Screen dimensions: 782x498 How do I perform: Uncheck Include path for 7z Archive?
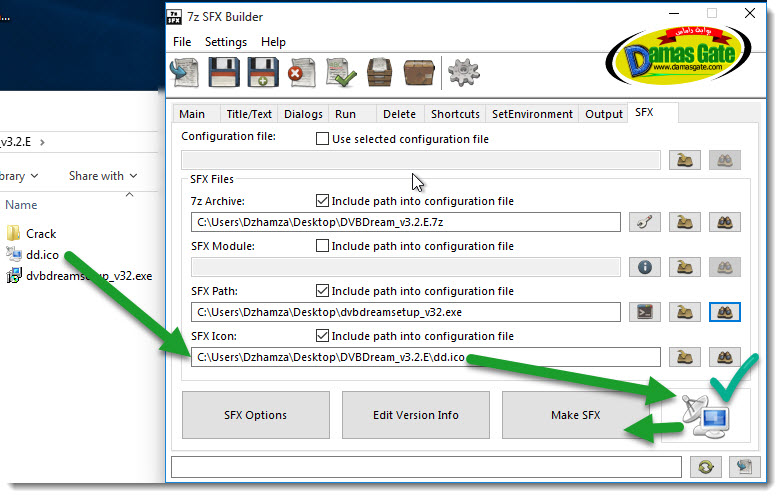pos(322,201)
